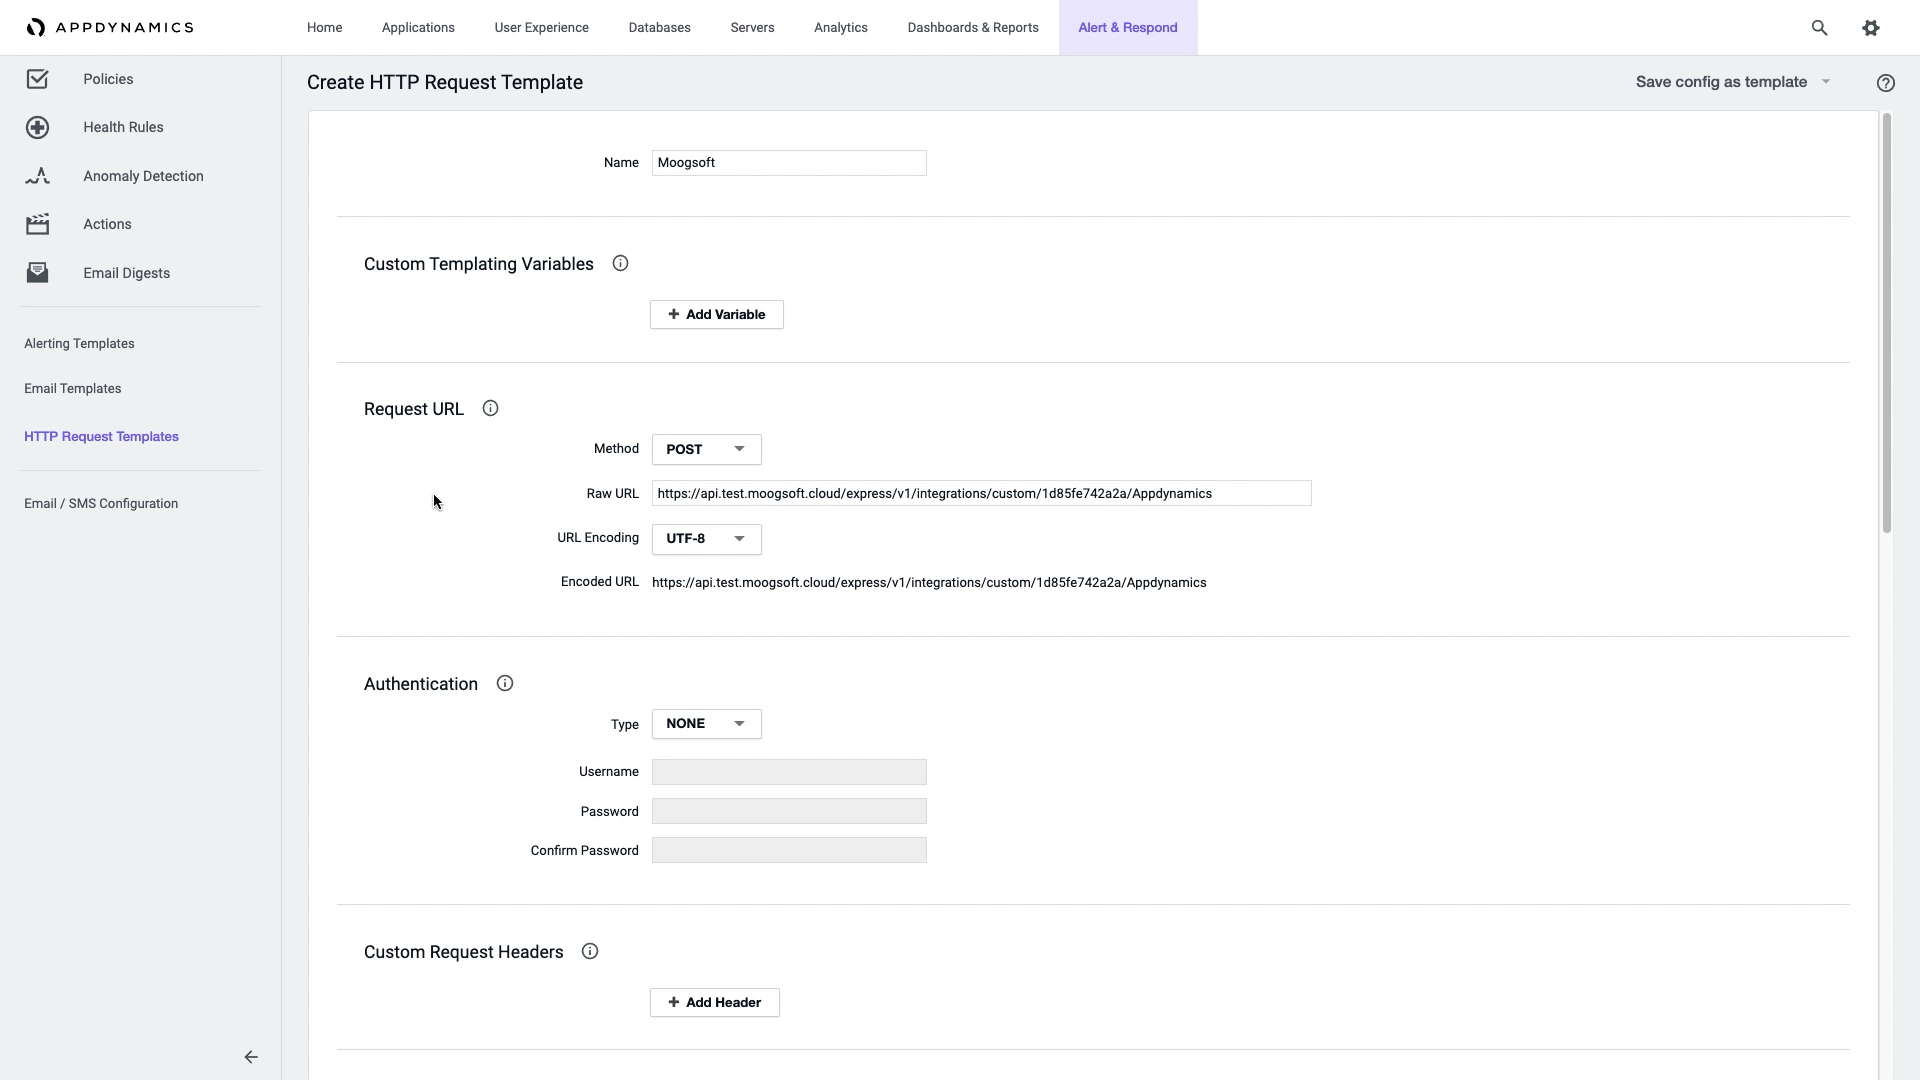Screen dimensions: 1920x1080
Task: Open the URL Encoding UTF-8 dropdown
Action: click(x=706, y=539)
